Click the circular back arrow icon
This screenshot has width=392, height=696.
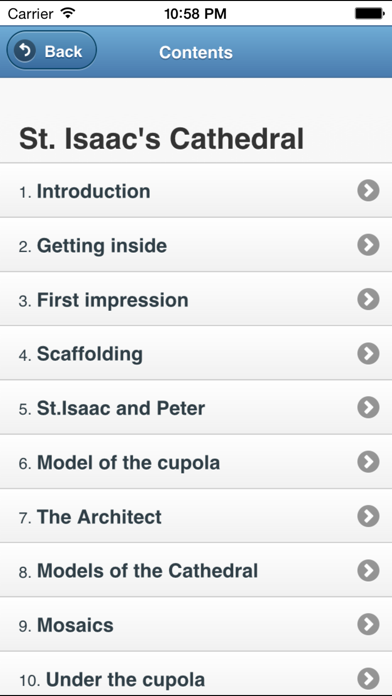click(24, 51)
